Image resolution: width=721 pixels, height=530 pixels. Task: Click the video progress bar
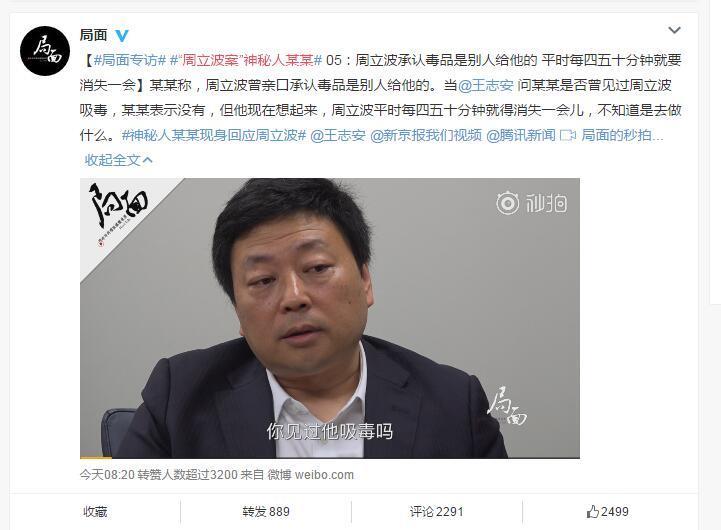(x=330, y=457)
